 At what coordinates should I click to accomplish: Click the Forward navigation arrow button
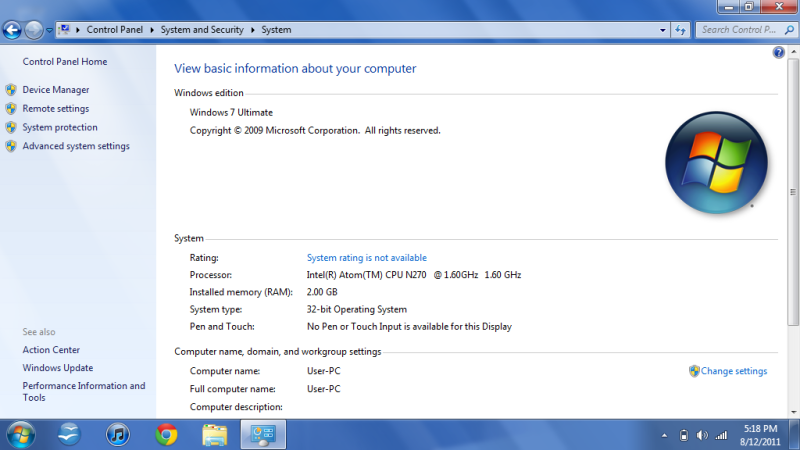(34, 30)
